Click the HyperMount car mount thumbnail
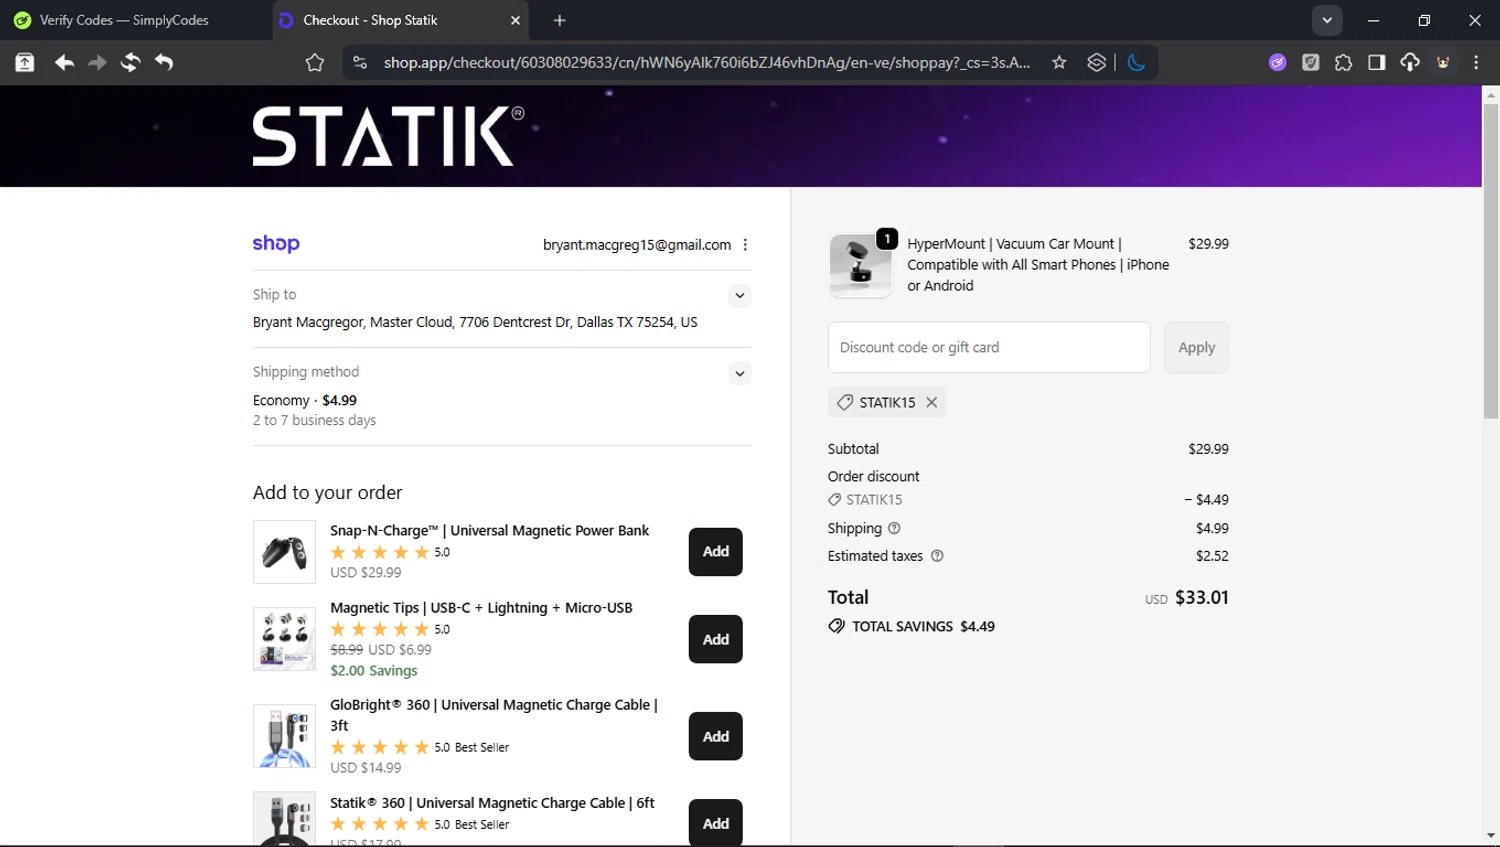1500x847 pixels. (x=860, y=265)
